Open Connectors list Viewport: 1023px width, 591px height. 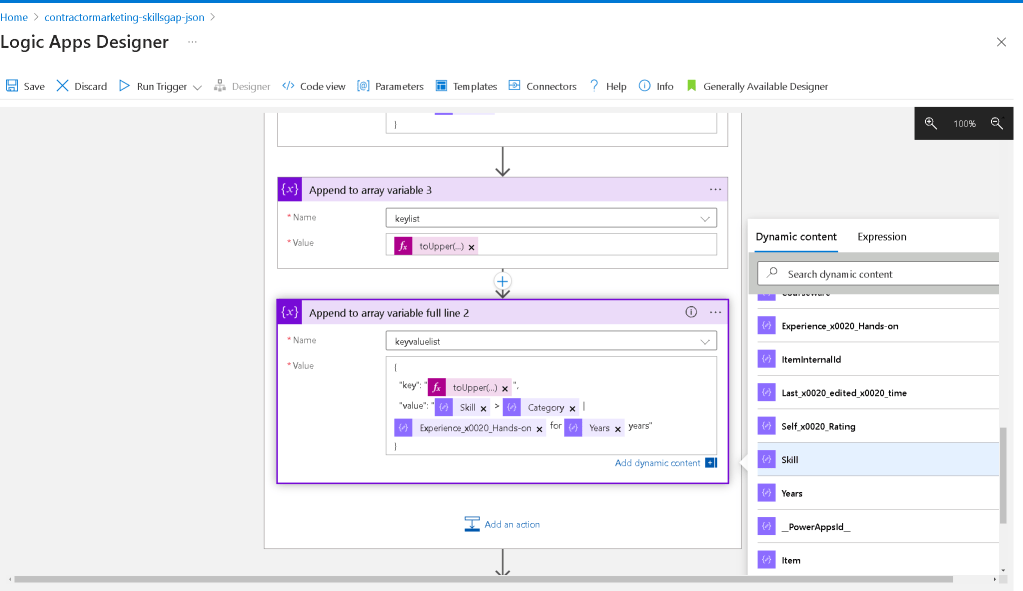[542, 86]
